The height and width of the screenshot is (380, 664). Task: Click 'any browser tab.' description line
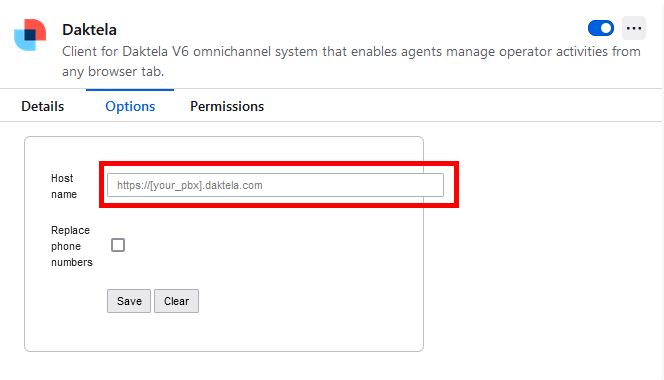click(113, 72)
